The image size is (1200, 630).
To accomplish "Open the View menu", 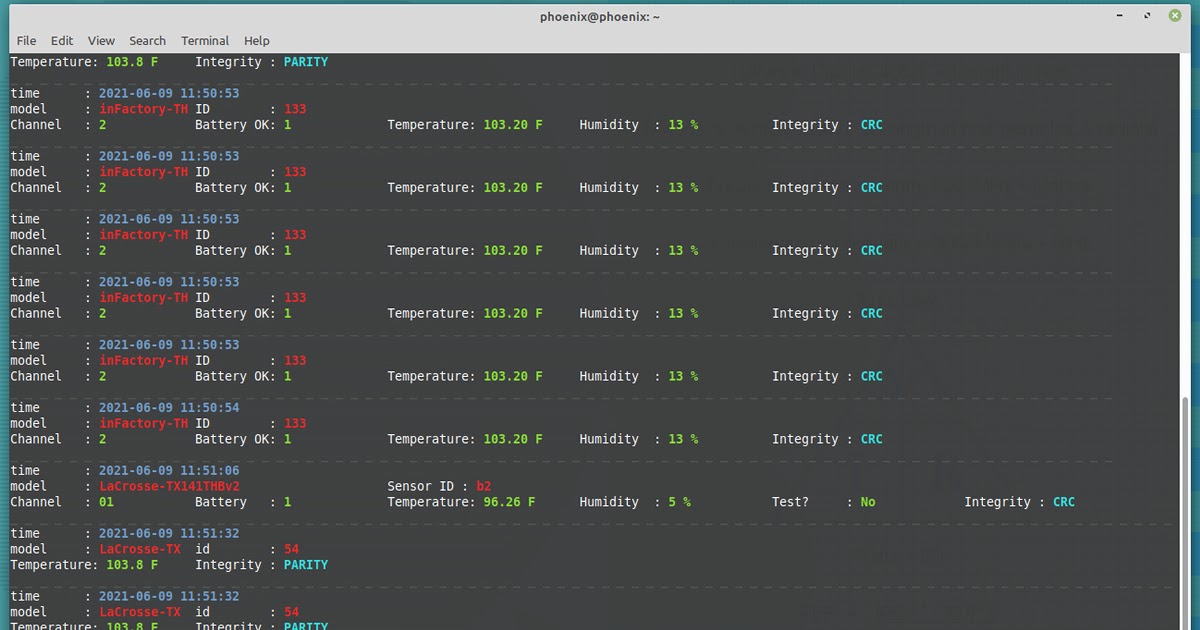I will tap(101, 41).
